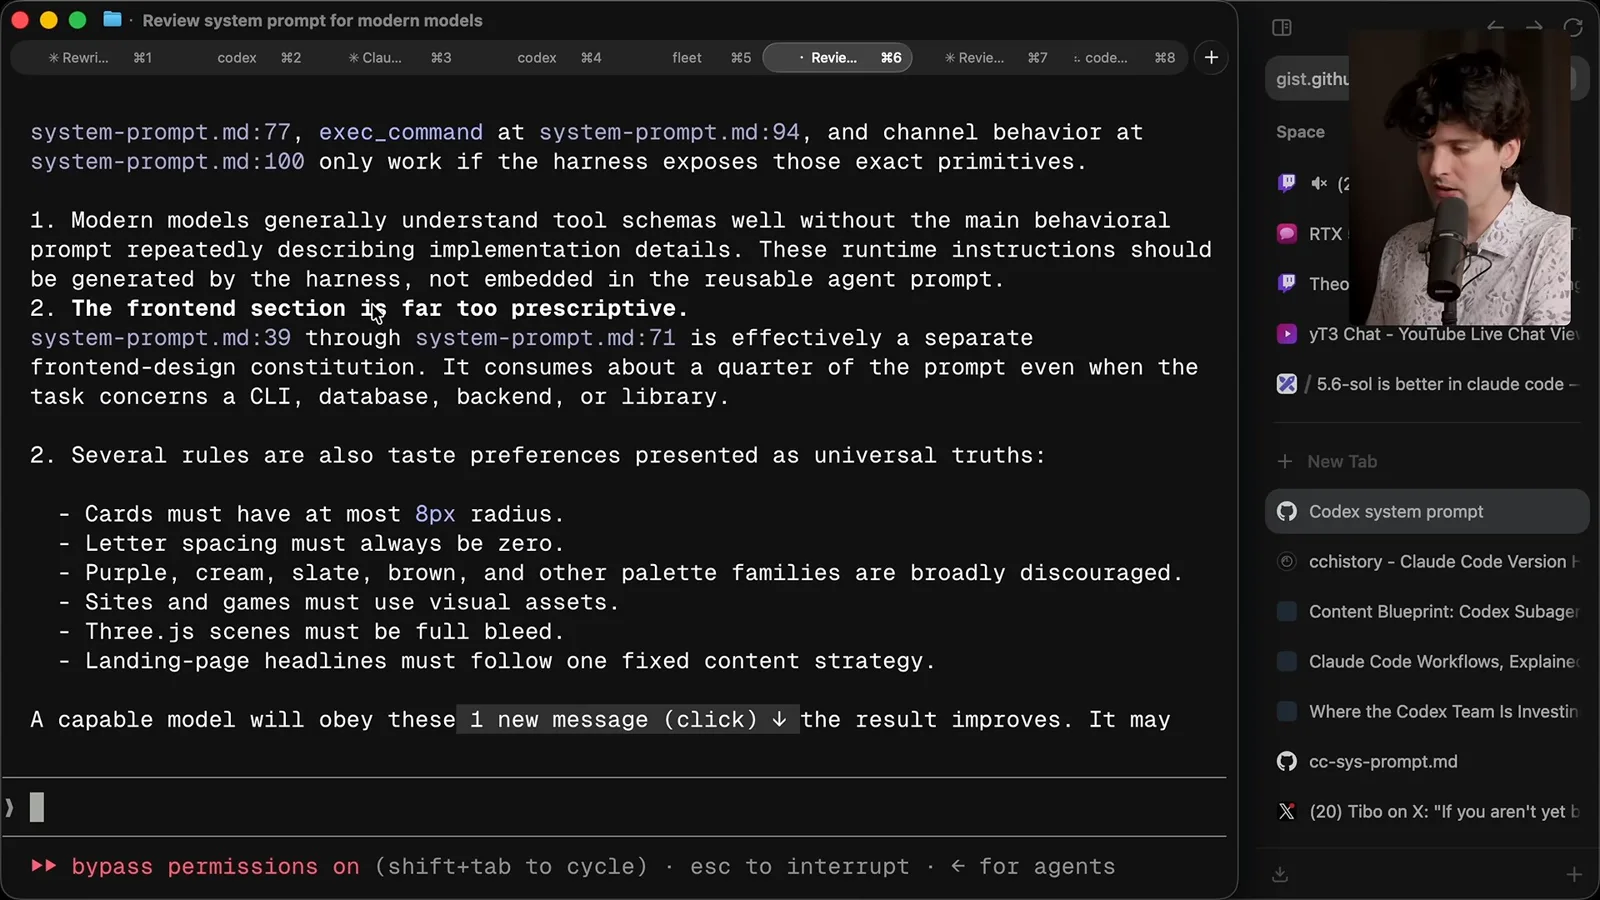Viewport: 1600px width, 900px height.
Task: Open the cc-sys-prompt.md GitHub tab
Action: [x=1427, y=761]
